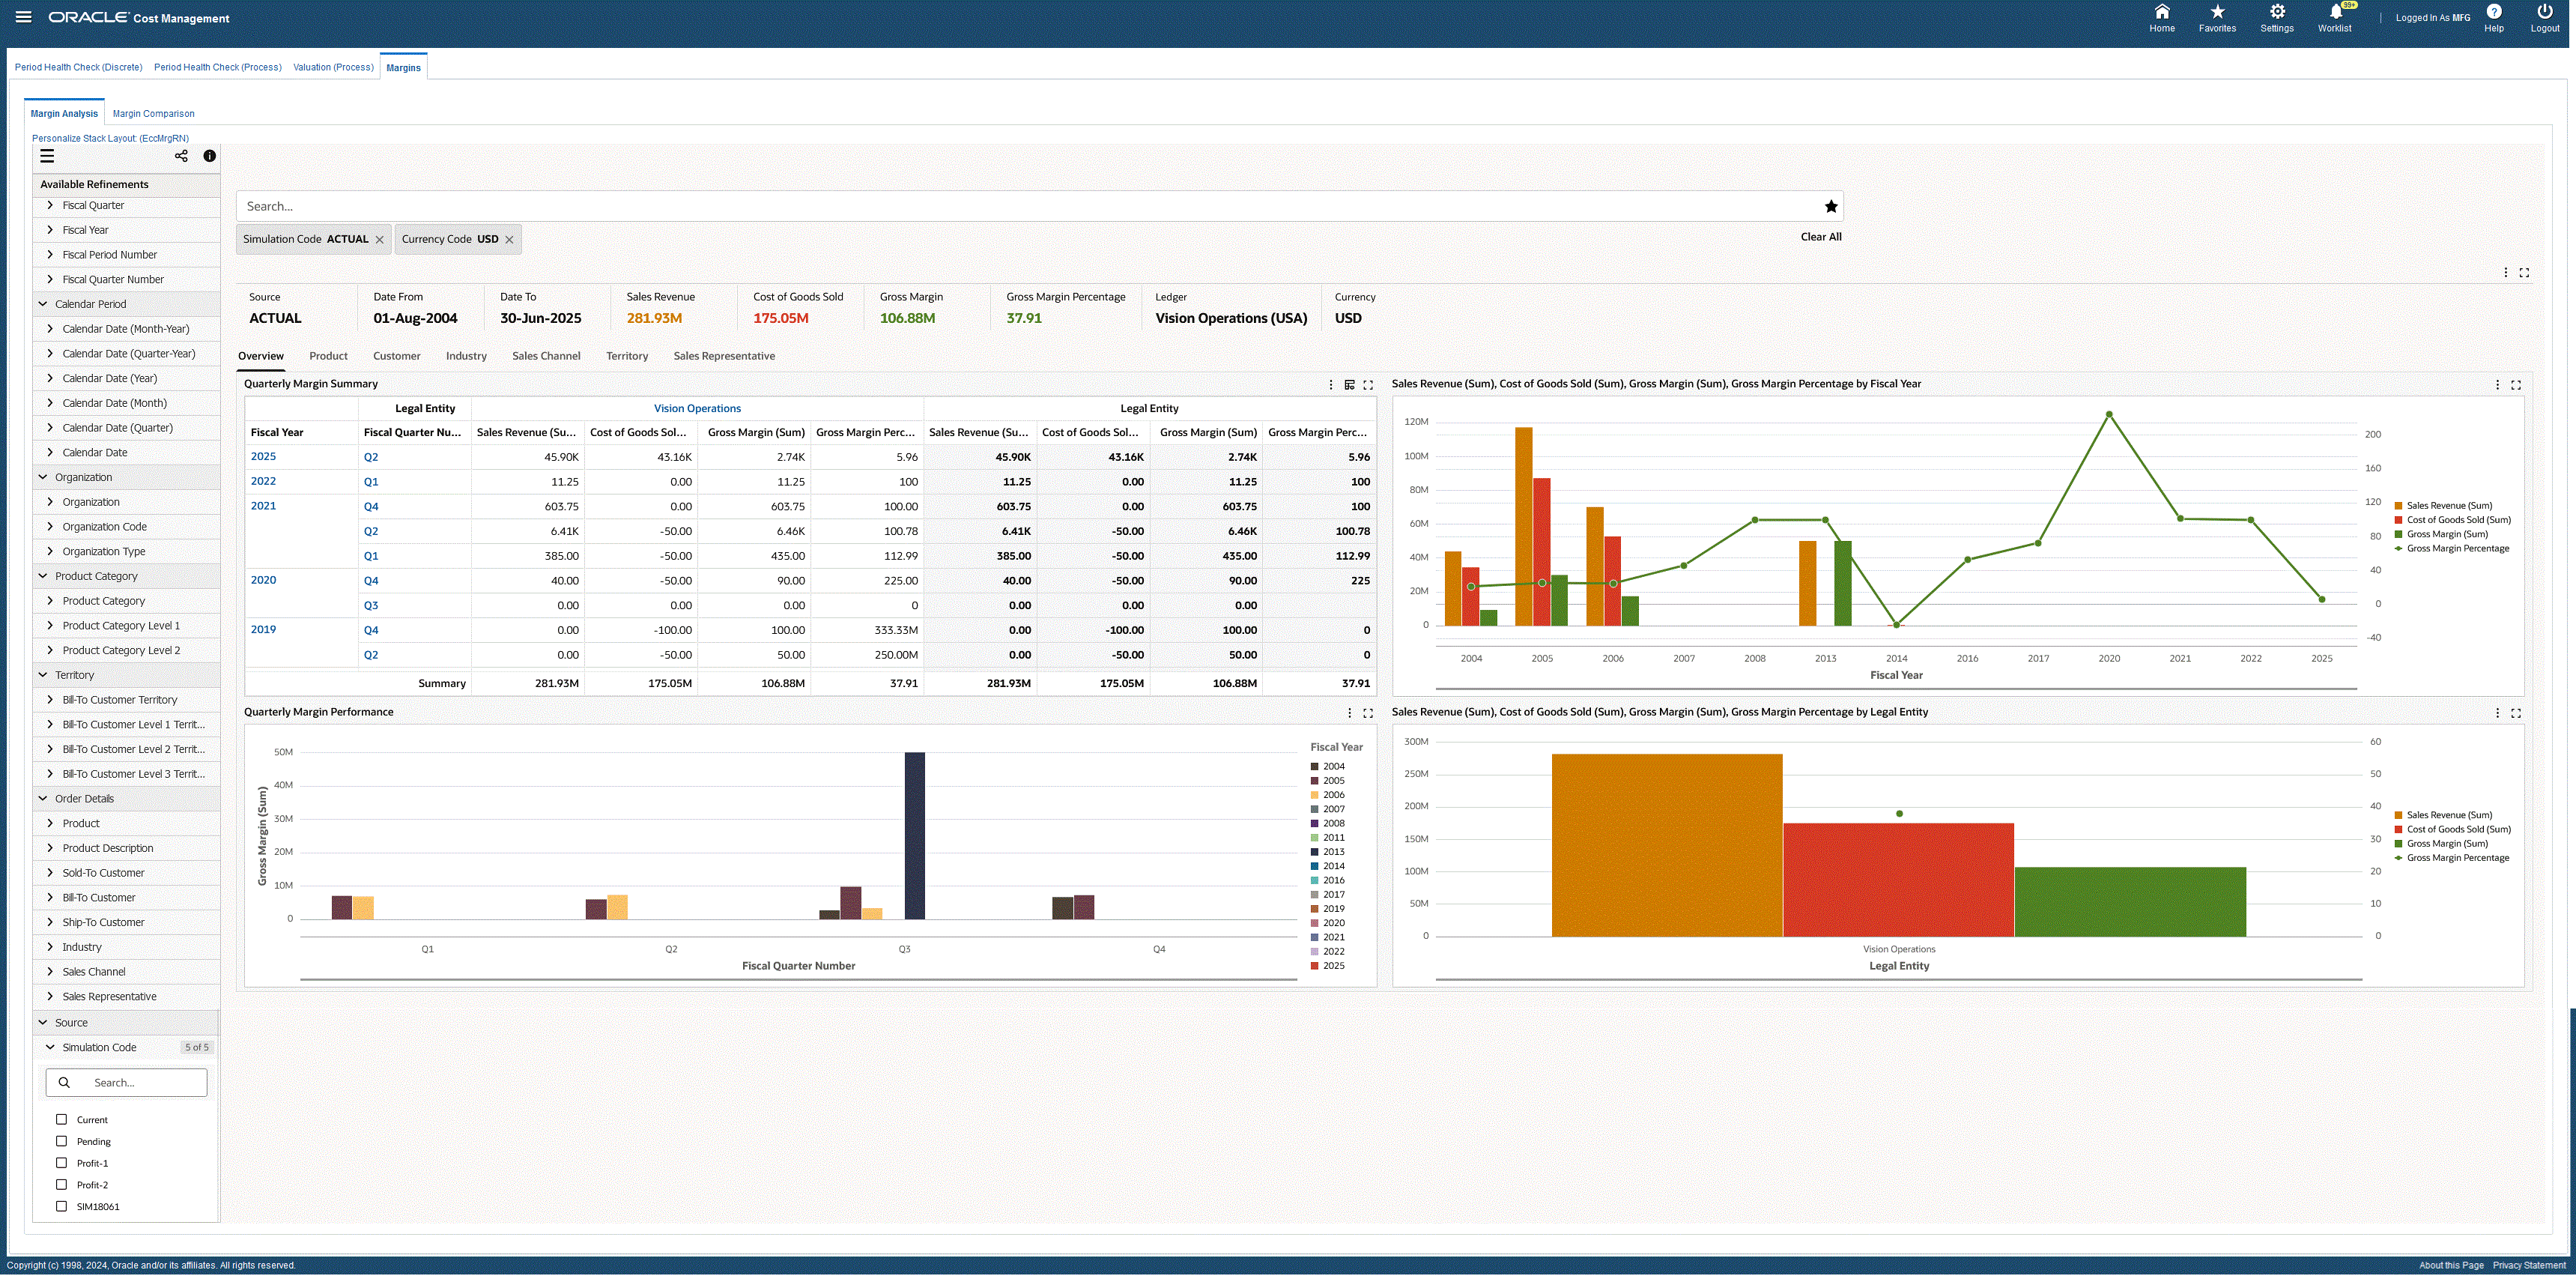Click the star icon in search bar
The width and height of the screenshot is (2576, 1276).
[1830, 206]
